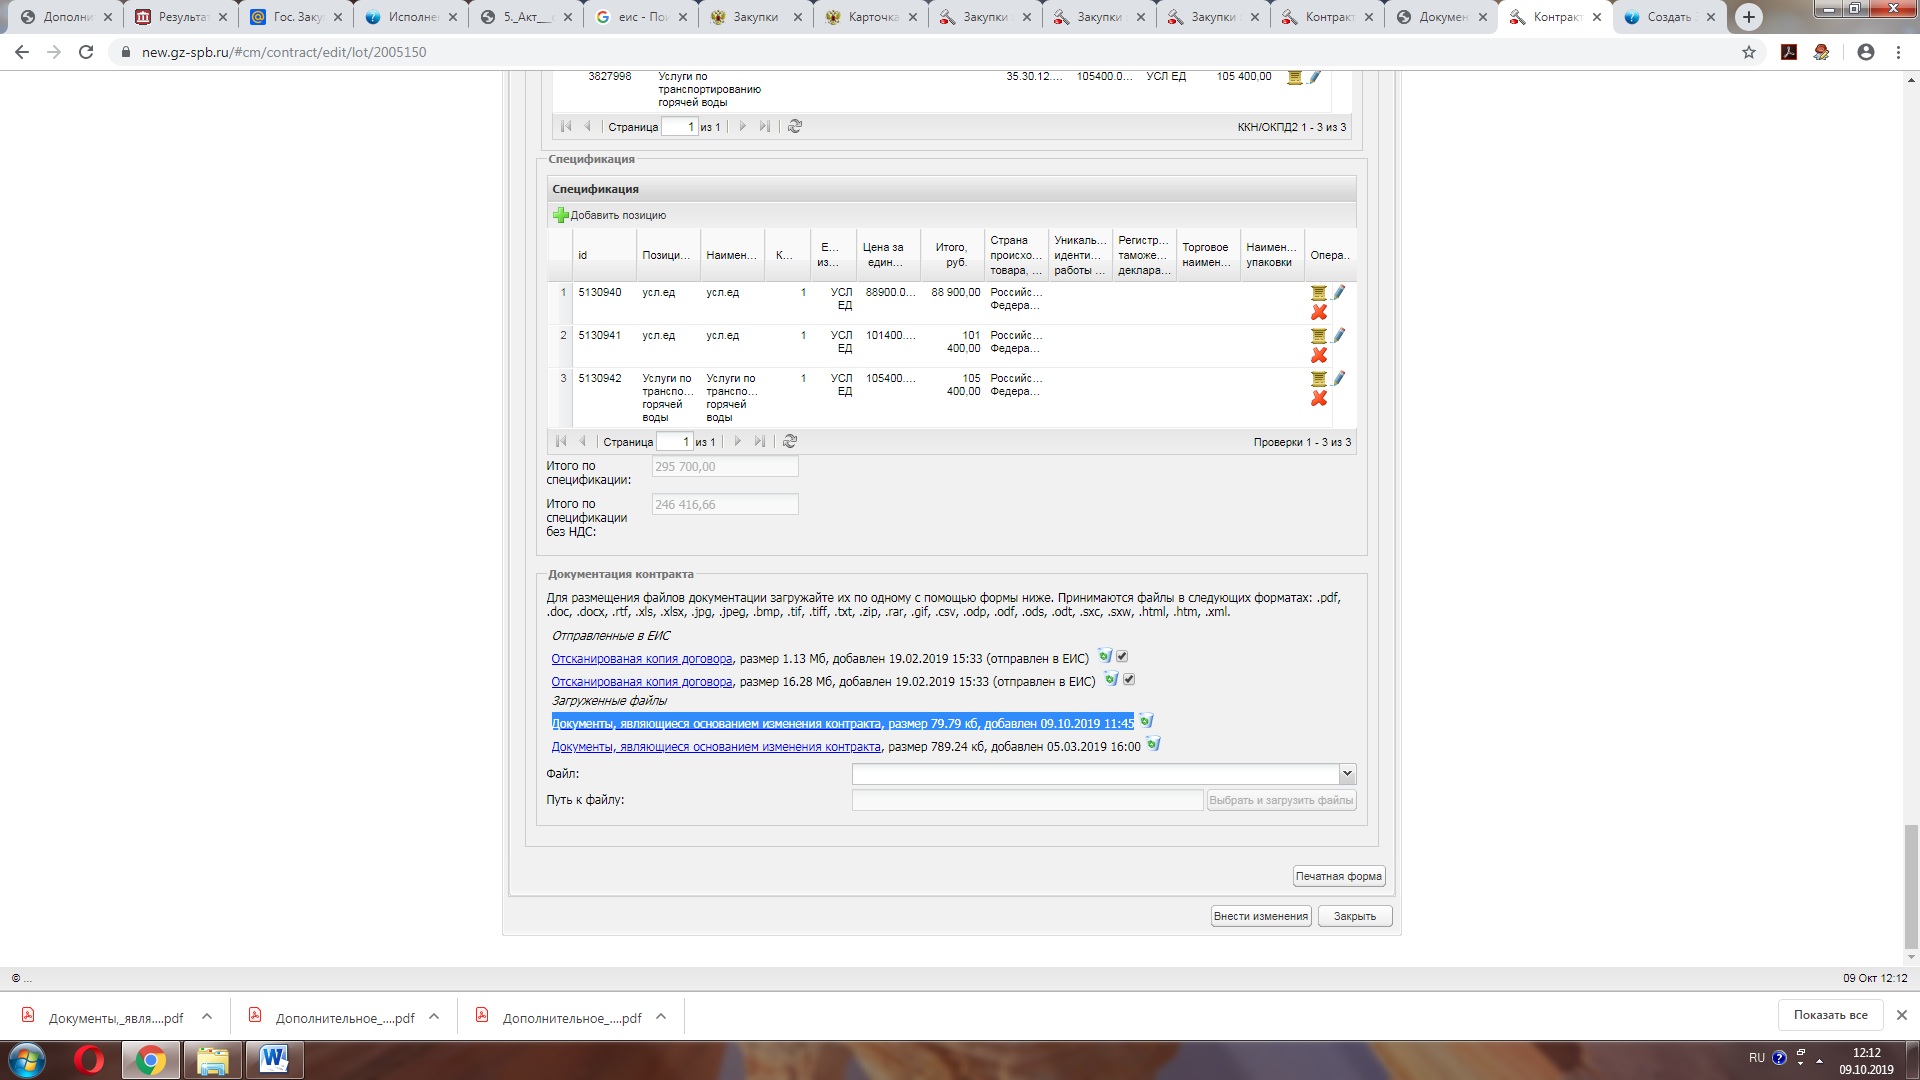Click the Windows Start button

click(26, 1060)
